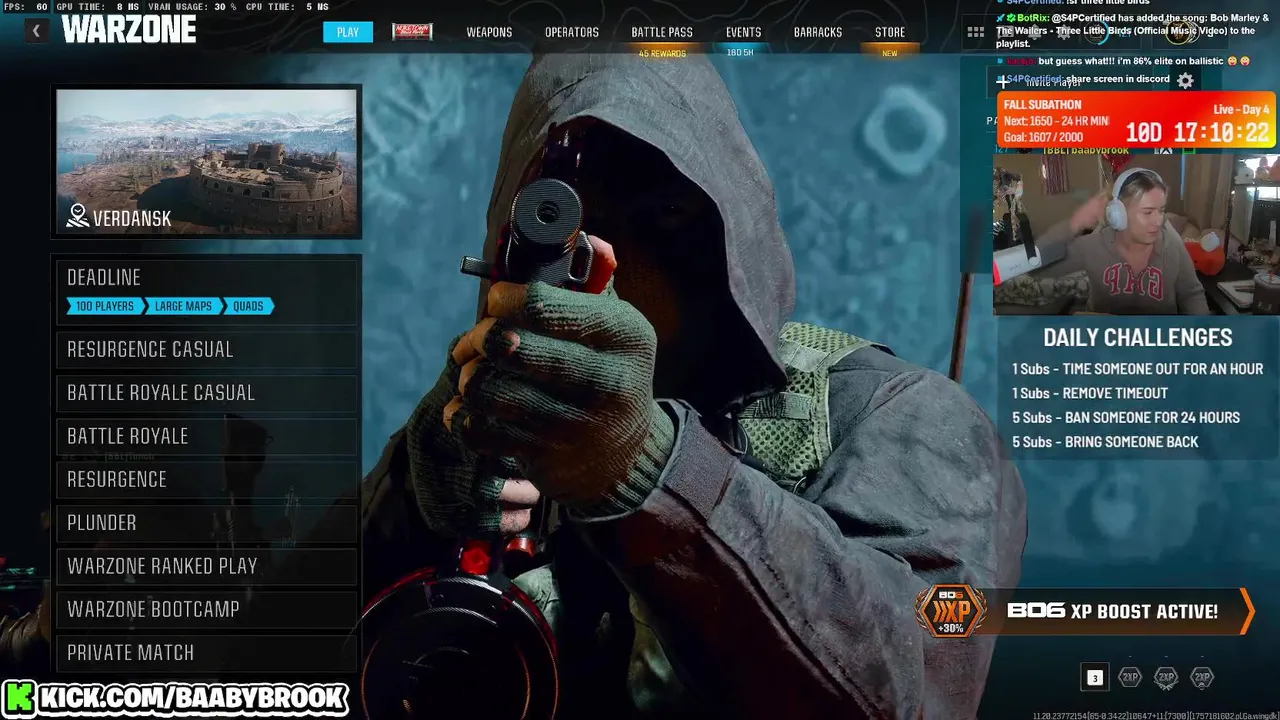The height and width of the screenshot is (720, 1280).
Task: Select the first 2XP token icon
Action: pos(1130,677)
